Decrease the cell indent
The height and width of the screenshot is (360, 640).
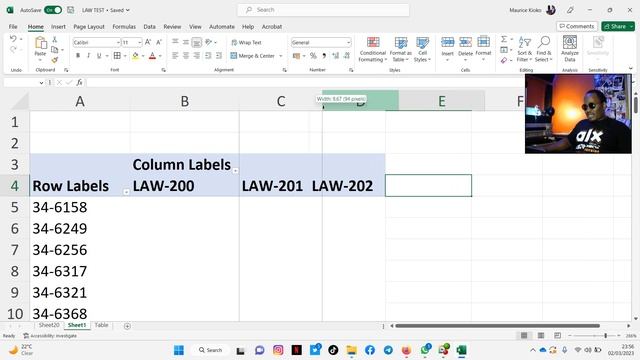click(x=208, y=56)
